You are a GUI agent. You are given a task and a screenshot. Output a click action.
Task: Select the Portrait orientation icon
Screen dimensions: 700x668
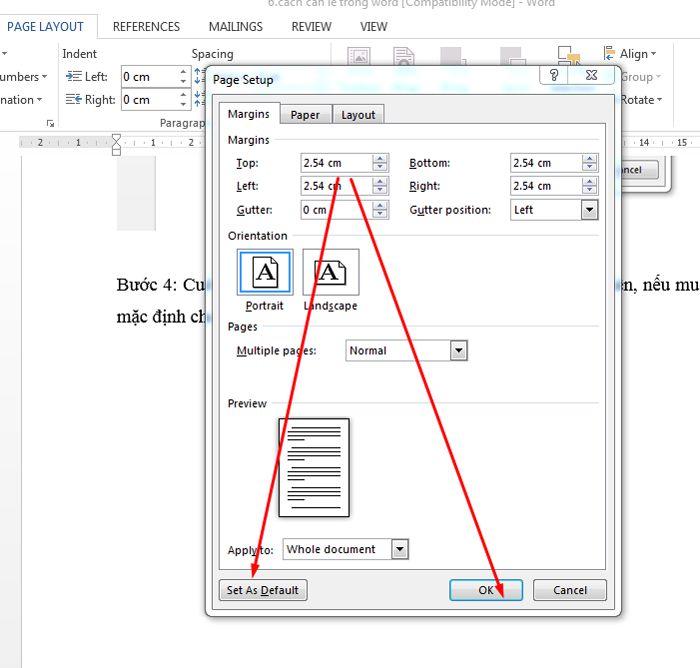(x=265, y=273)
